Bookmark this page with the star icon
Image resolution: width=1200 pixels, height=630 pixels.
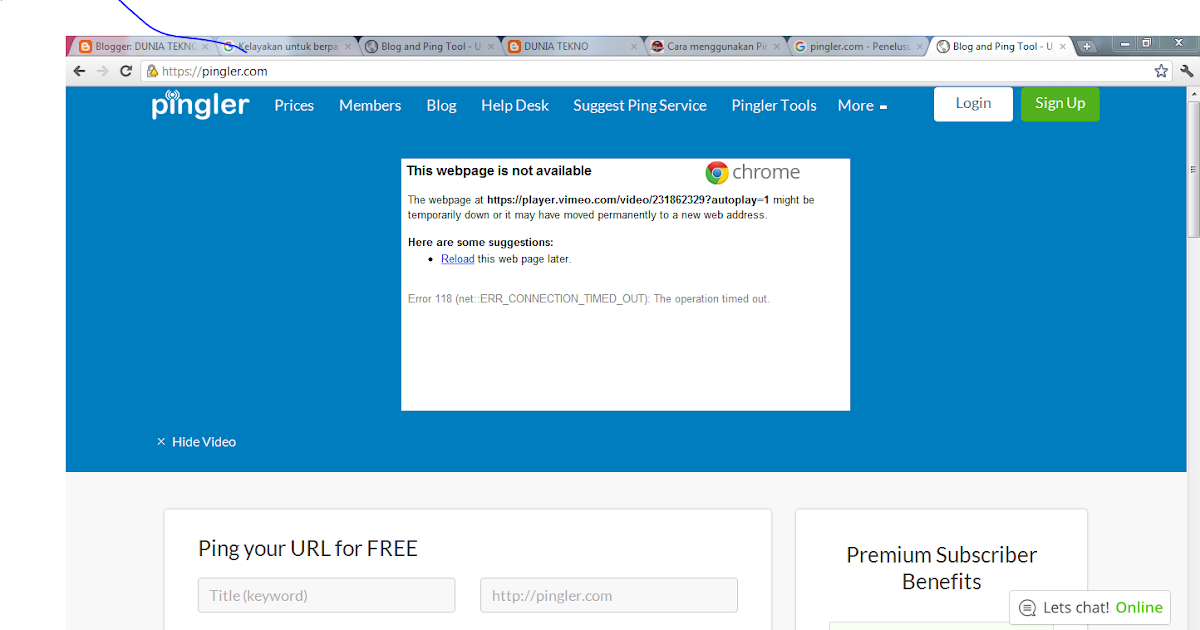pos(1161,71)
